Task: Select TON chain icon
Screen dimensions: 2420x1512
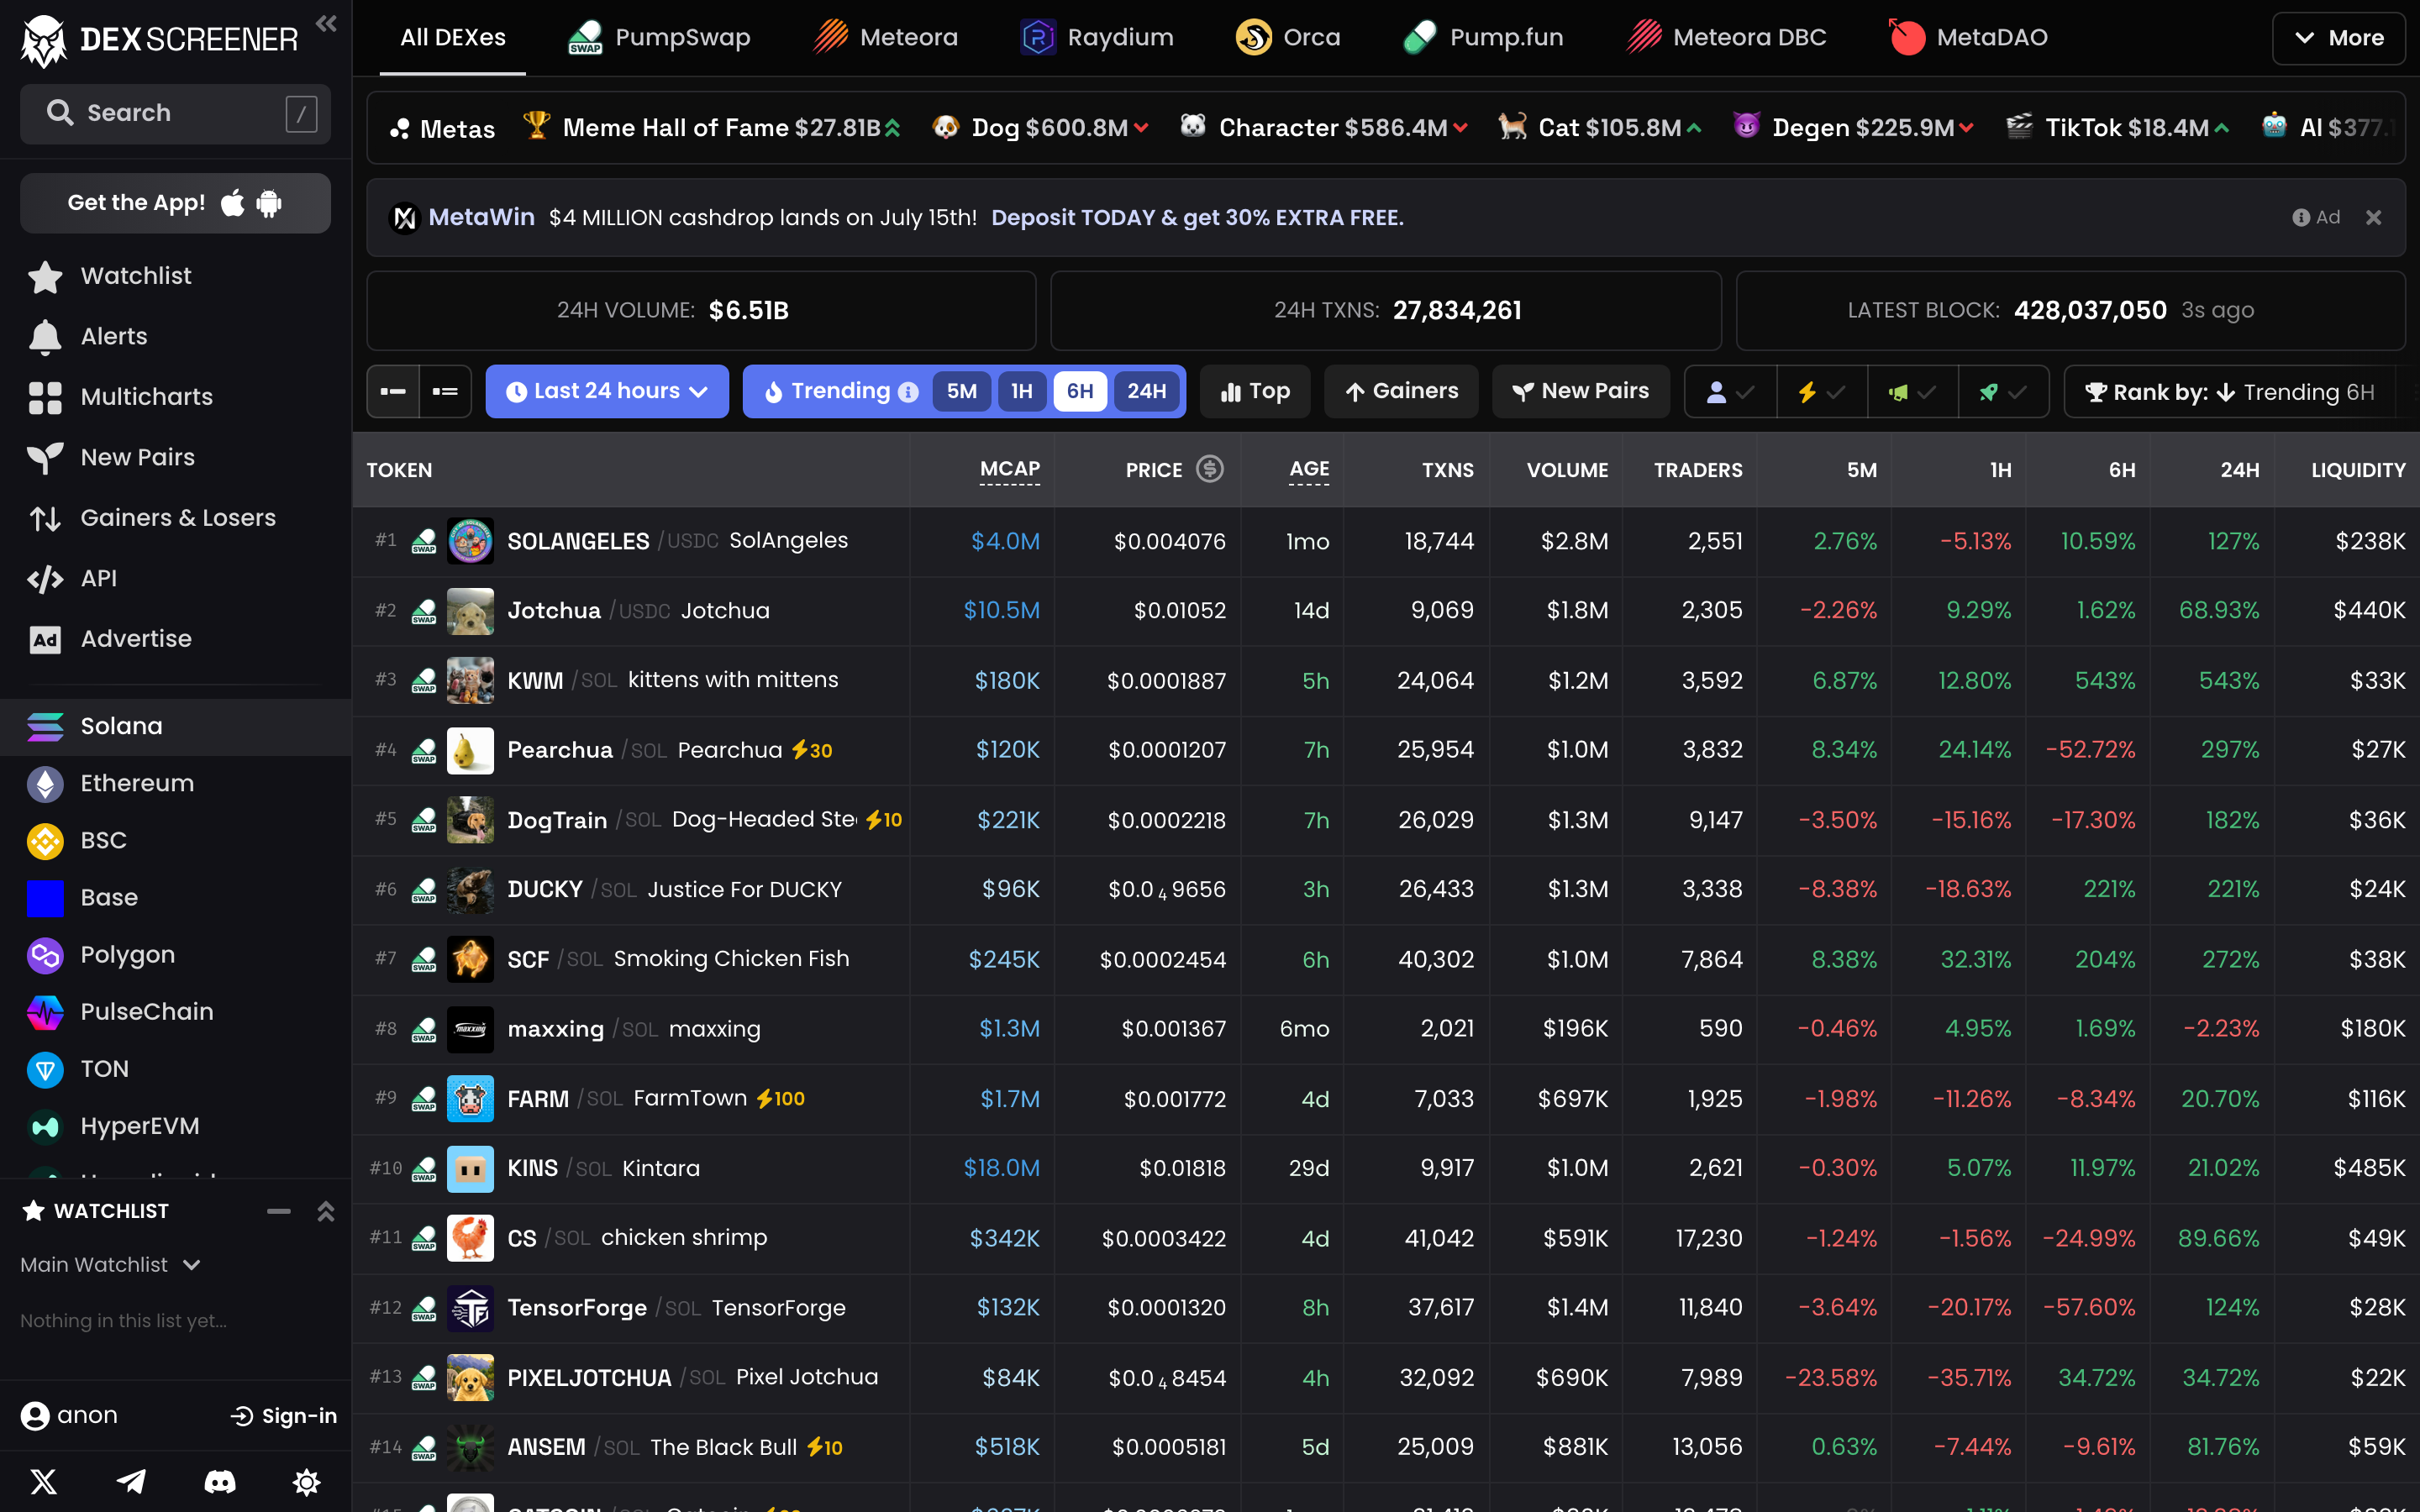Action: [45, 1069]
